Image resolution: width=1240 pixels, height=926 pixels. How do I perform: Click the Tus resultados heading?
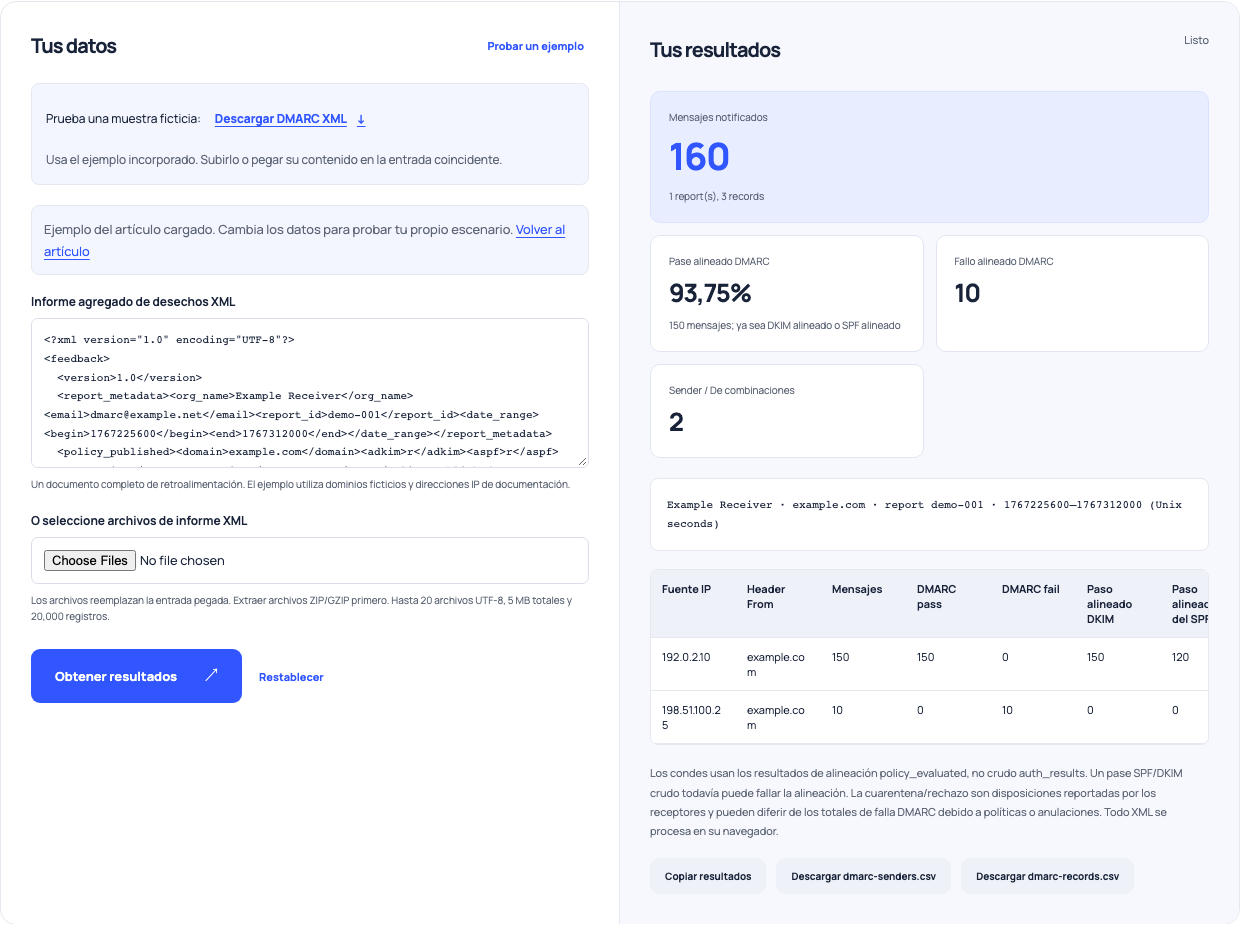point(715,50)
